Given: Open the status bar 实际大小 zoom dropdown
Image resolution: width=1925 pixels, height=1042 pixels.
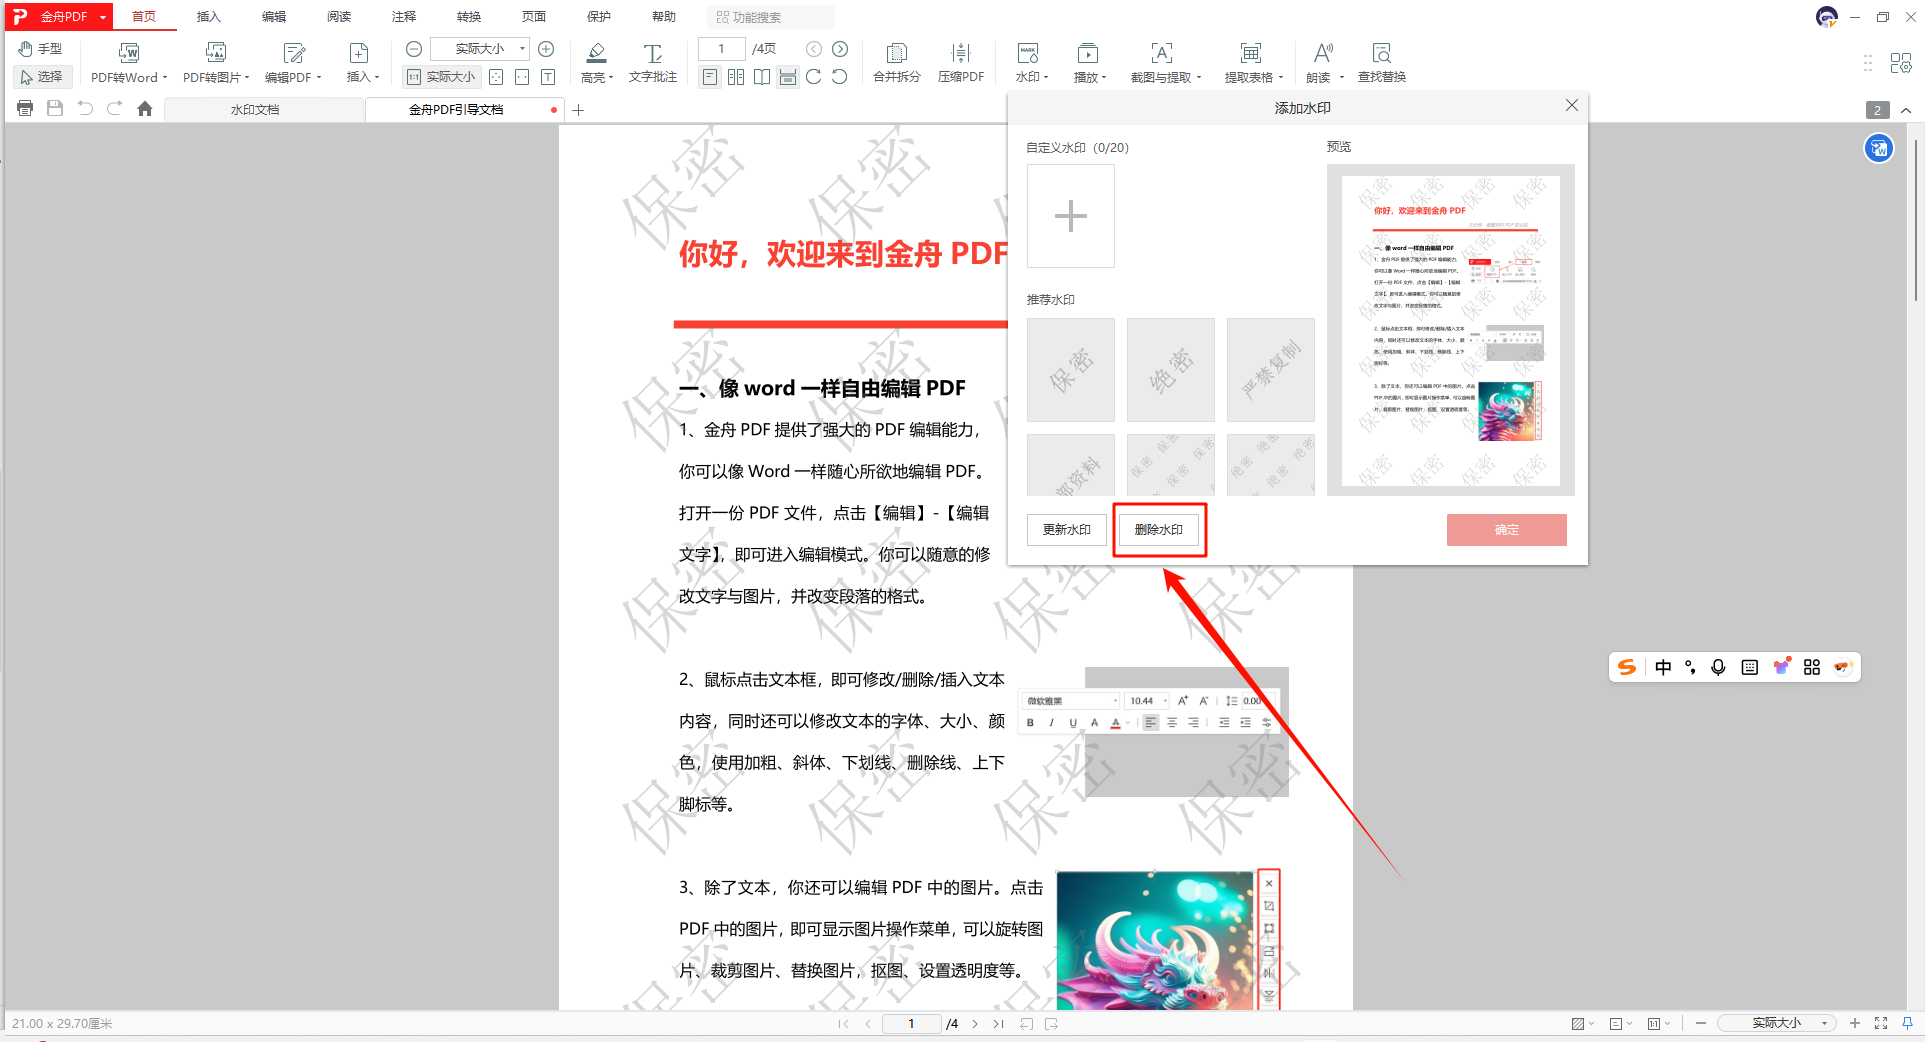Looking at the screenshot, I should click(1777, 1023).
